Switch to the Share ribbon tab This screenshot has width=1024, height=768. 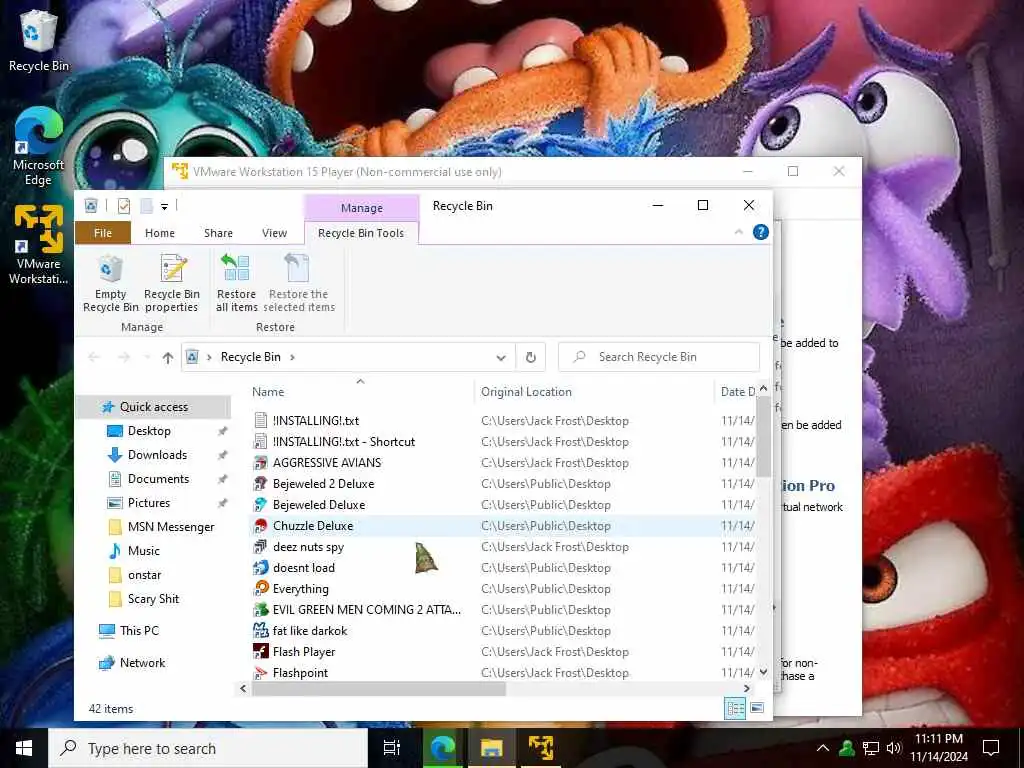218,233
